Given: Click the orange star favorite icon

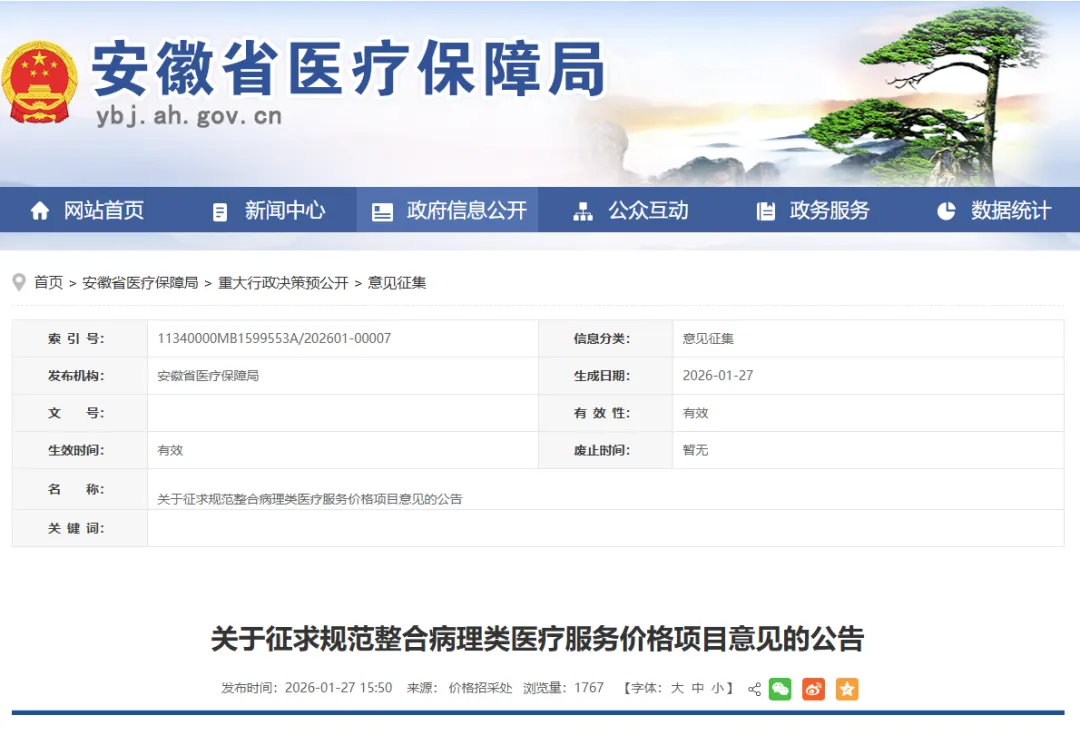Looking at the screenshot, I should [847, 689].
